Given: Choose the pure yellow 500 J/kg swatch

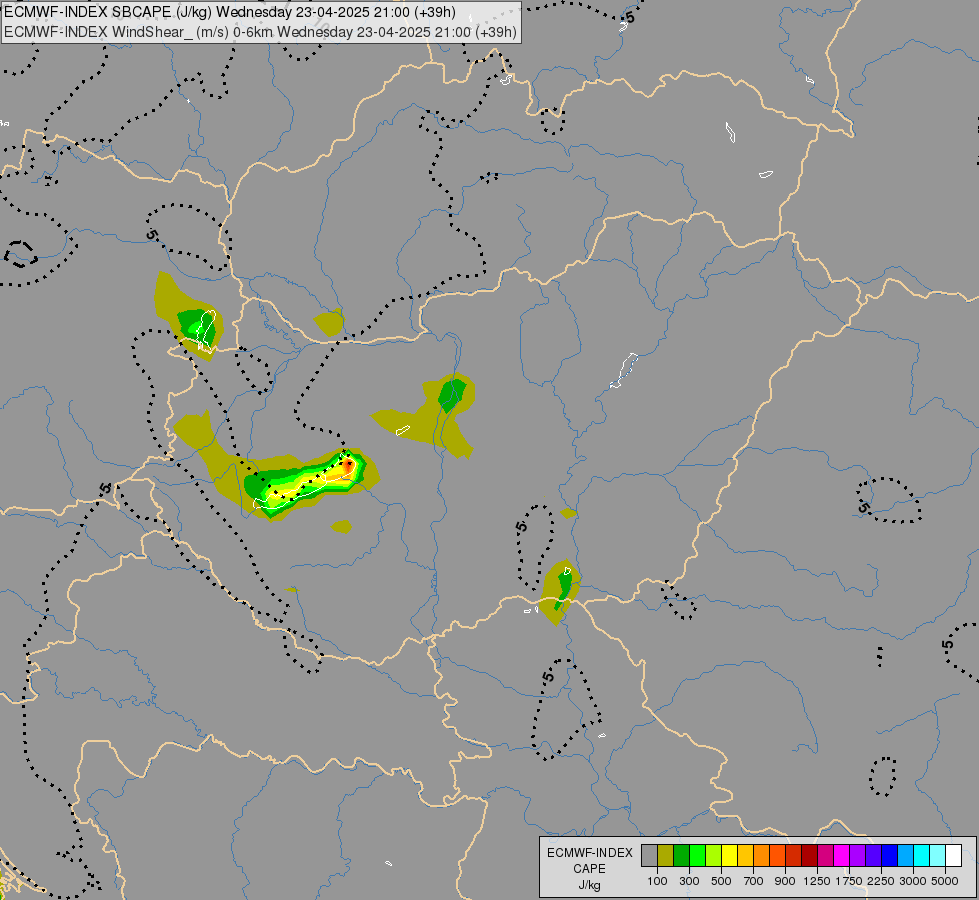Looking at the screenshot, I should pos(729,855).
